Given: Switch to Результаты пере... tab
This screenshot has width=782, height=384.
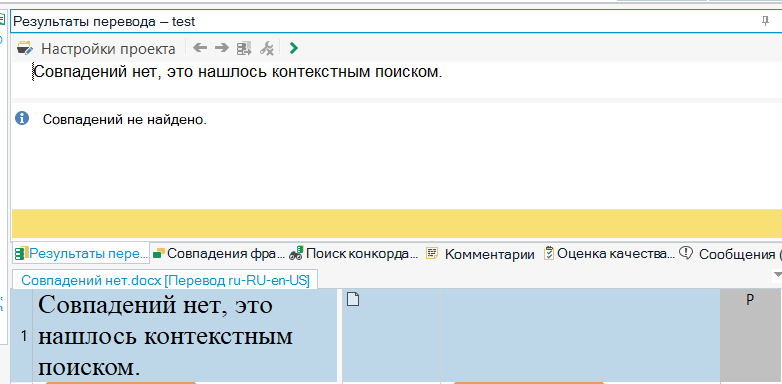Looking at the screenshot, I should [81, 253].
